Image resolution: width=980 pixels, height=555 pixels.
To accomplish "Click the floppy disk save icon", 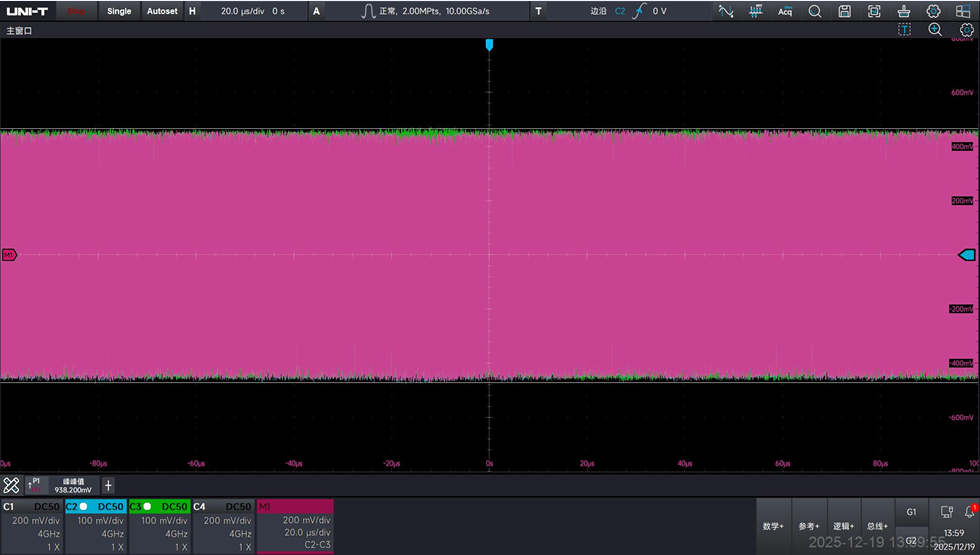I will click(844, 11).
